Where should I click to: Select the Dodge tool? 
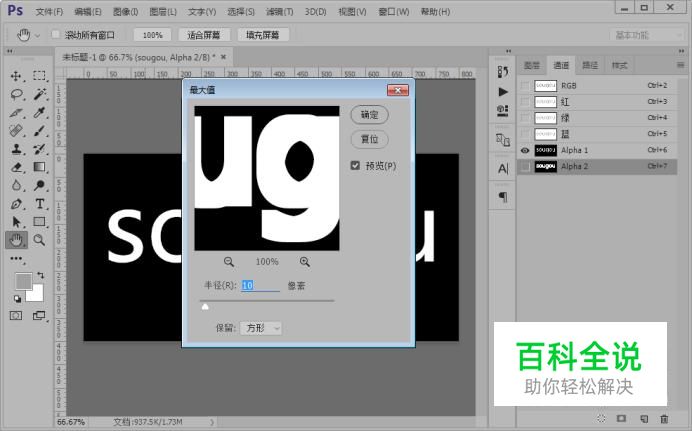[39, 185]
